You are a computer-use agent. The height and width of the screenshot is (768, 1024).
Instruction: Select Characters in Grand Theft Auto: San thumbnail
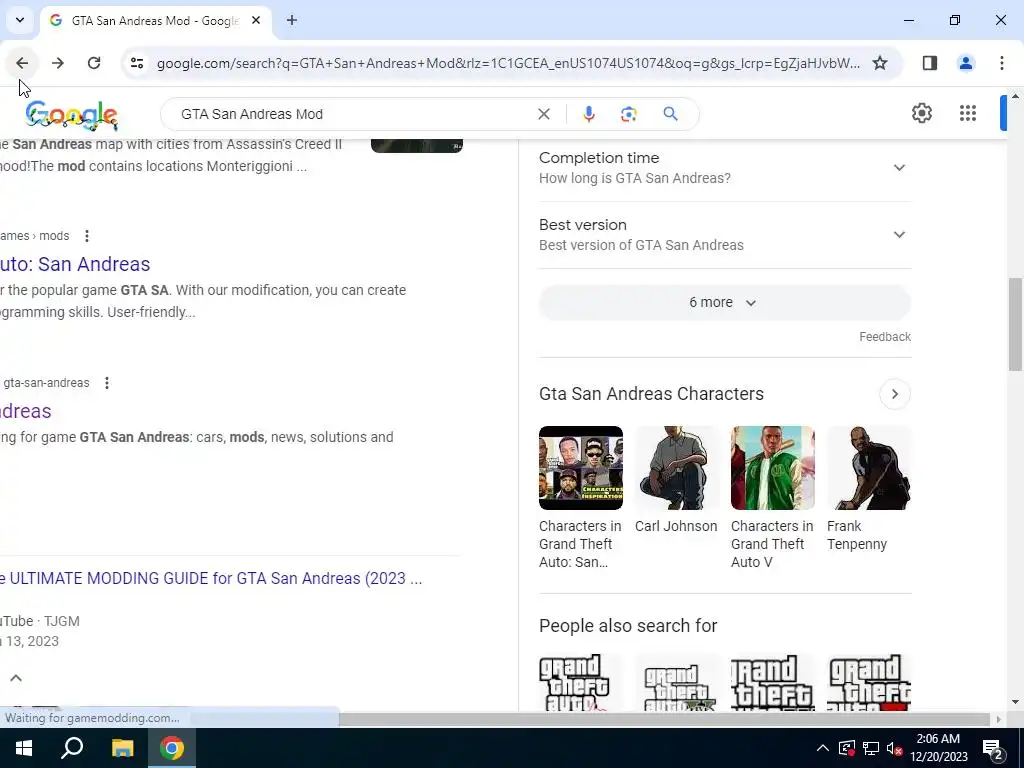click(x=581, y=468)
